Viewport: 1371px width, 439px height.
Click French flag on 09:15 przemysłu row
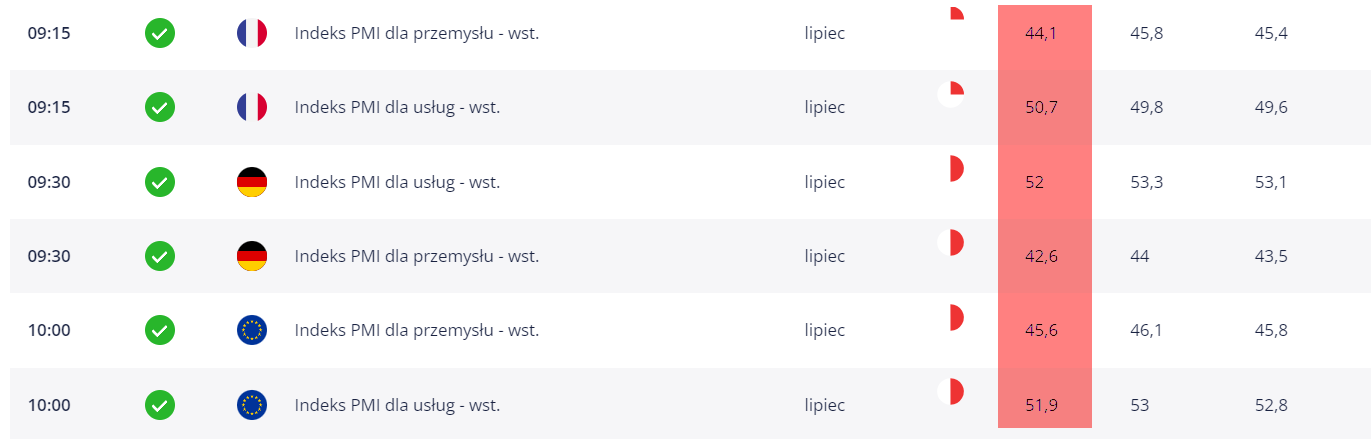click(252, 33)
